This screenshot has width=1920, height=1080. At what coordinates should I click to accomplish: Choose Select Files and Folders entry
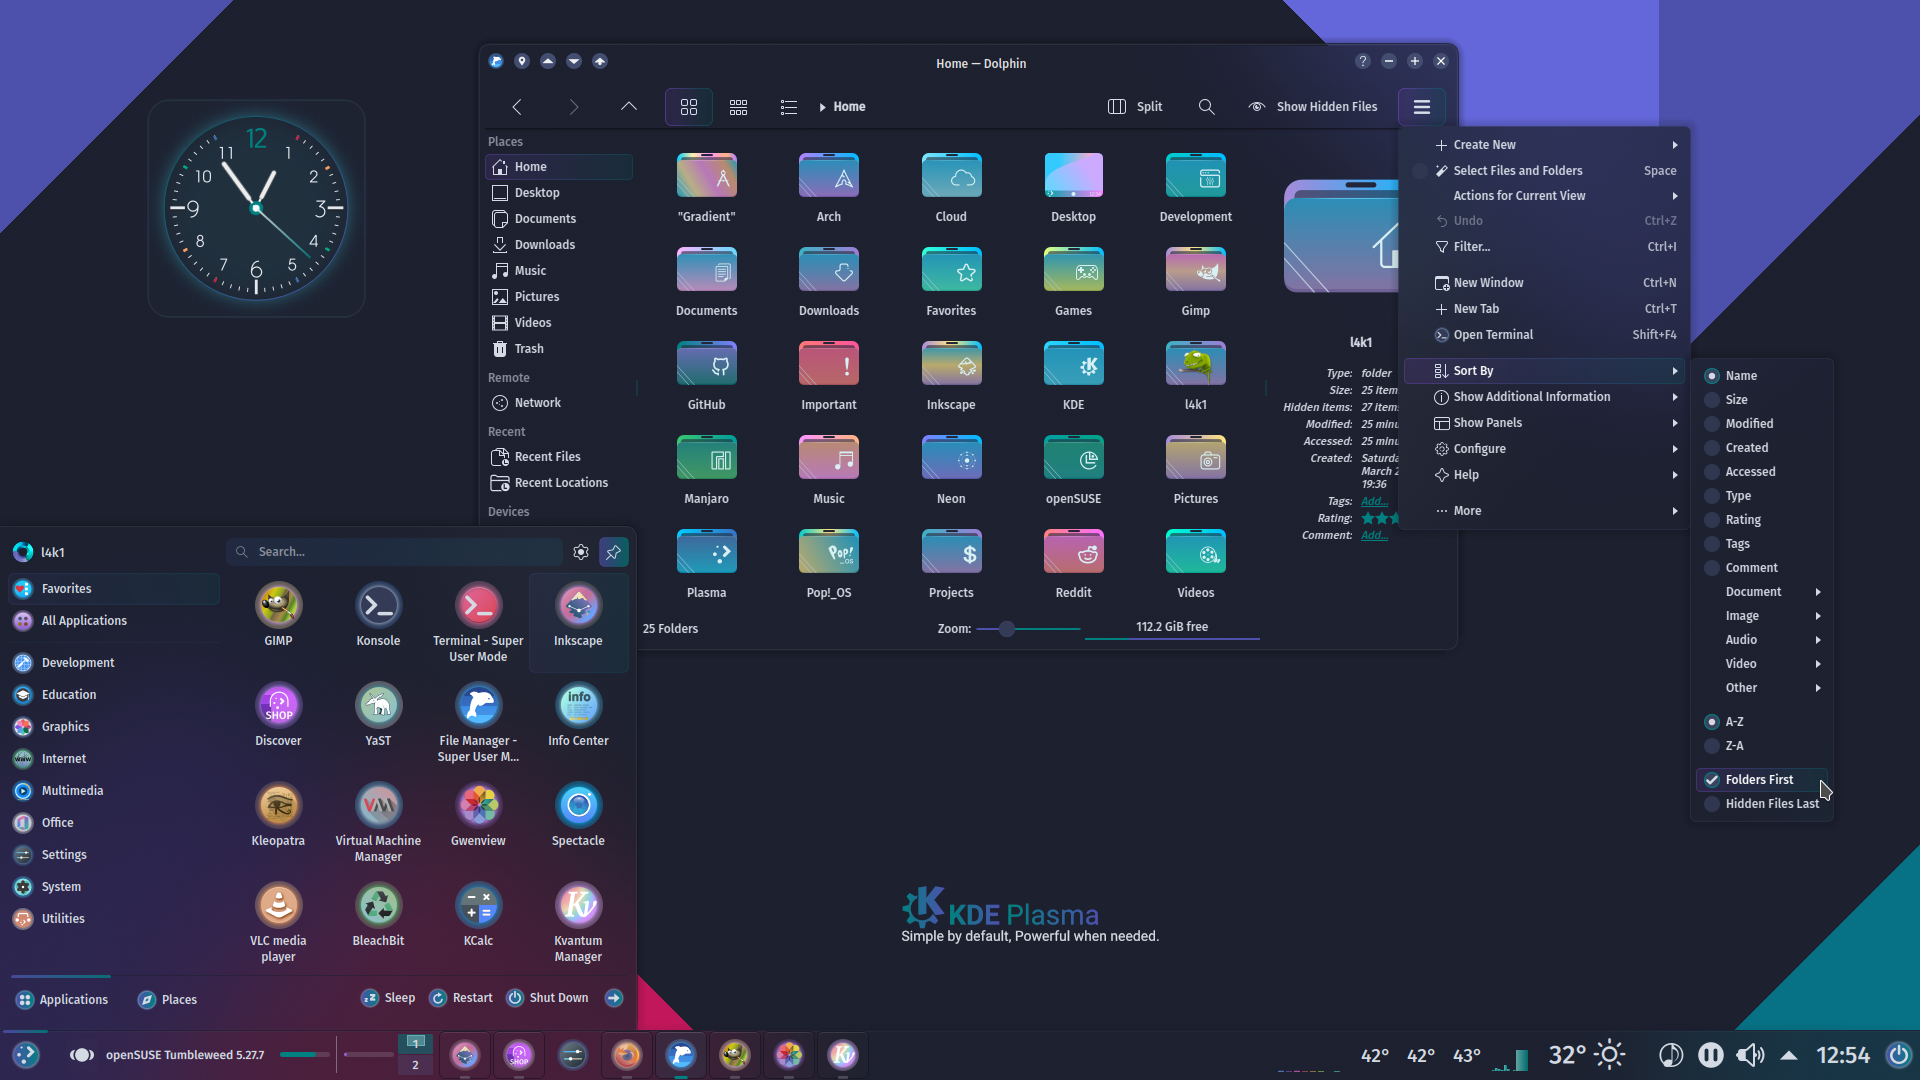pyautogui.click(x=1545, y=171)
